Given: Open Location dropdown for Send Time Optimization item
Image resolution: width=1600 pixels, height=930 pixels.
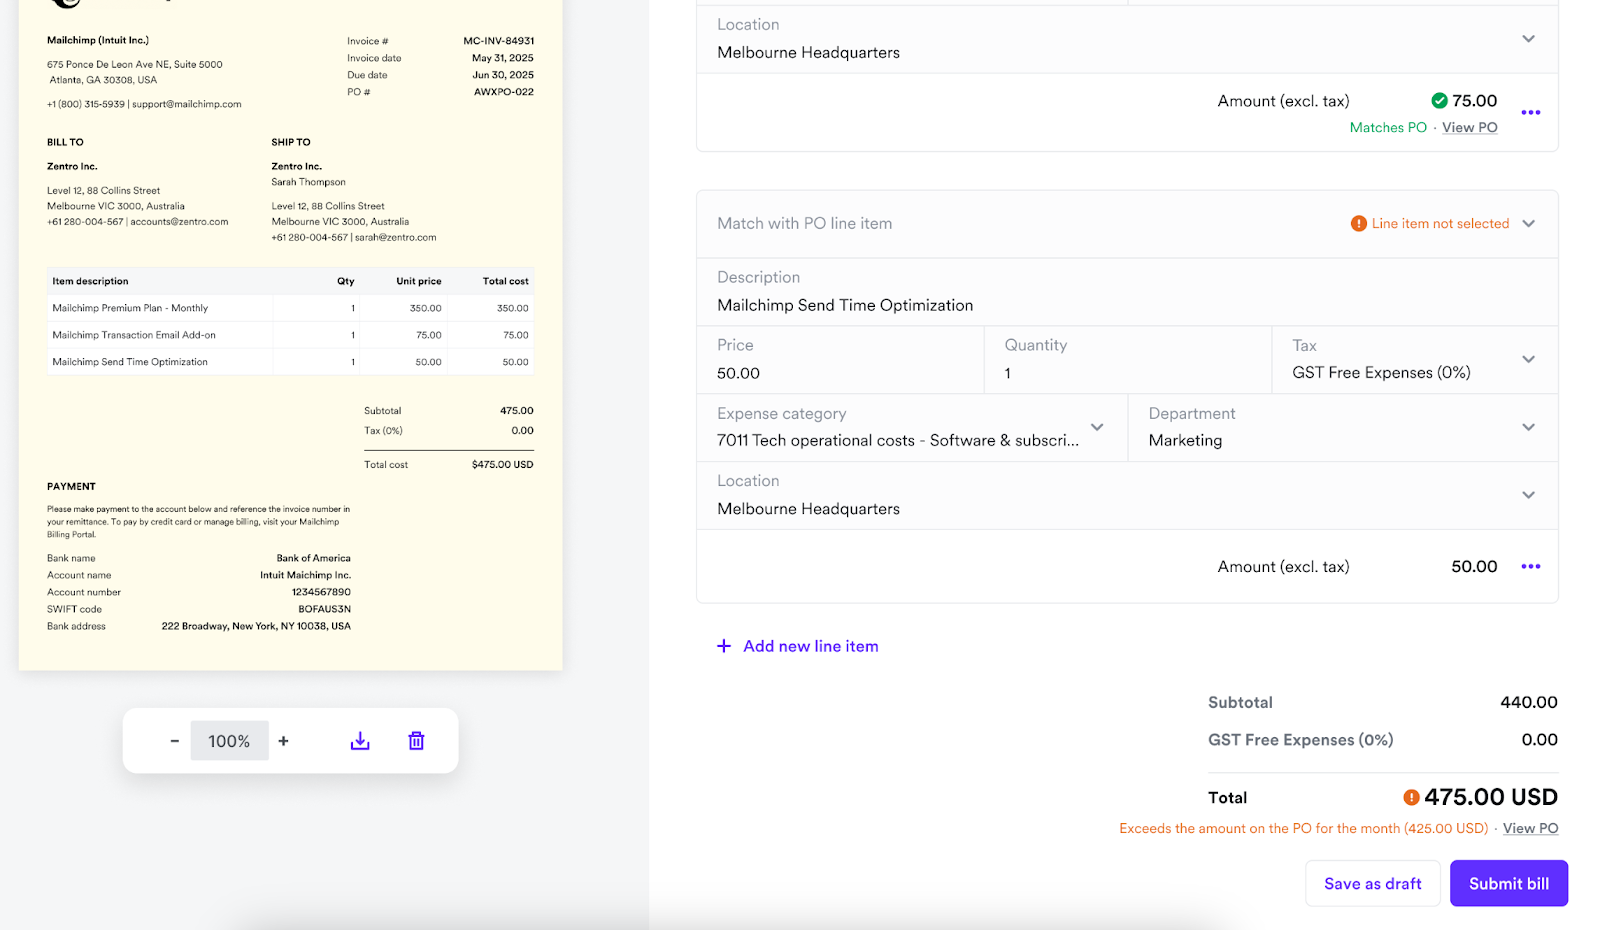Looking at the screenshot, I should (1528, 495).
